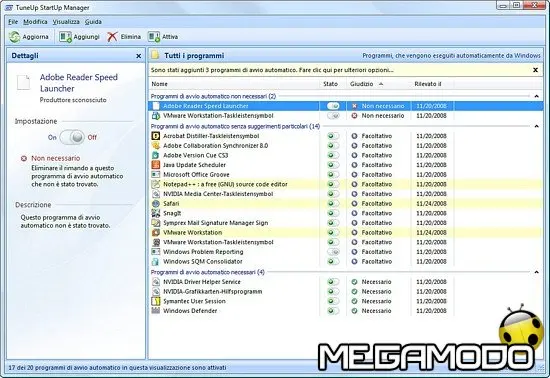
Task: Click the red X next to Non necessario in Dettagli
Action: (24, 158)
